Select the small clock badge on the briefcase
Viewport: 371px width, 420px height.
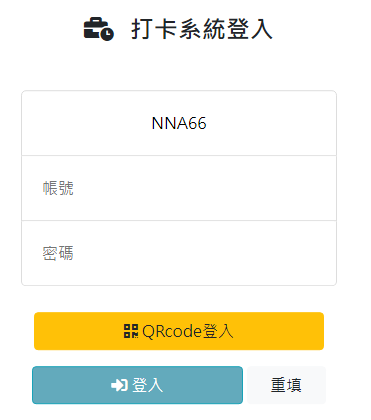click(x=107, y=34)
